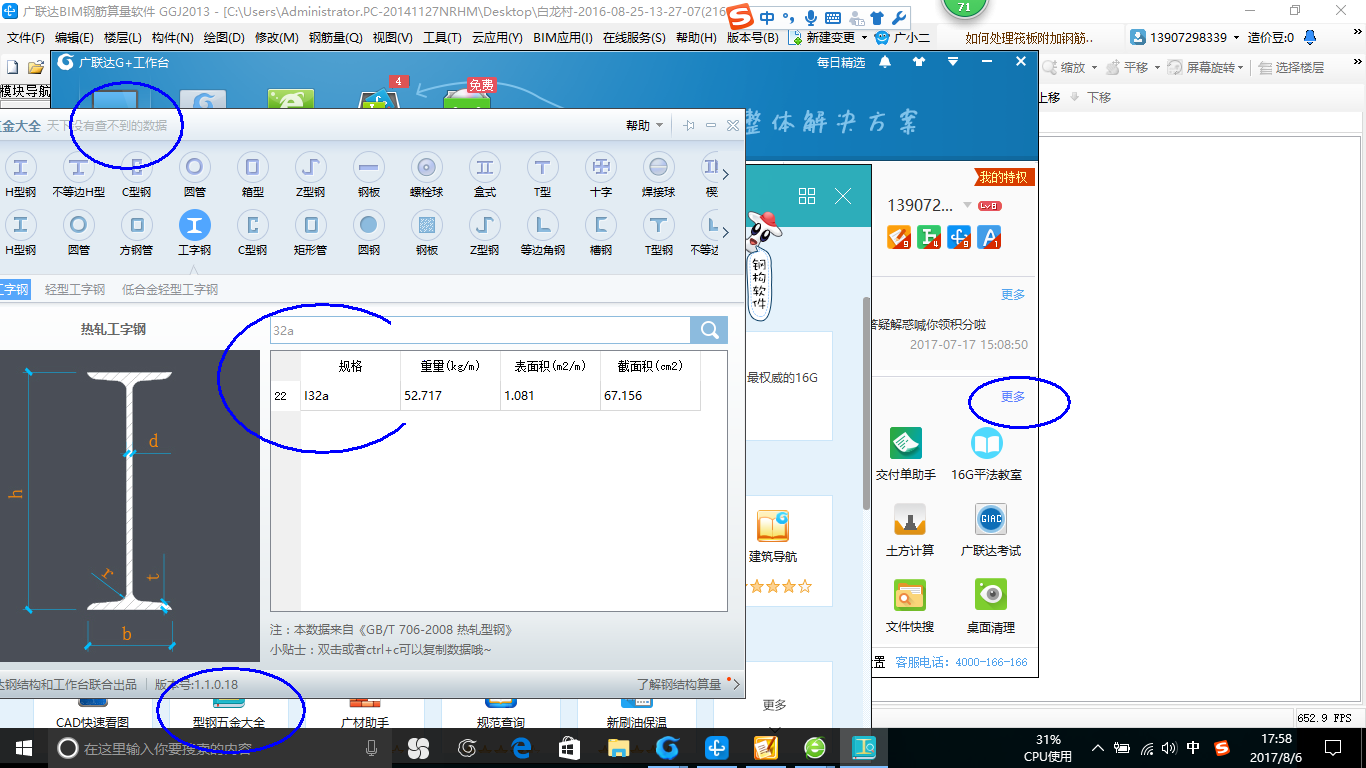Open the 每日精选 link

click(x=840, y=62)
